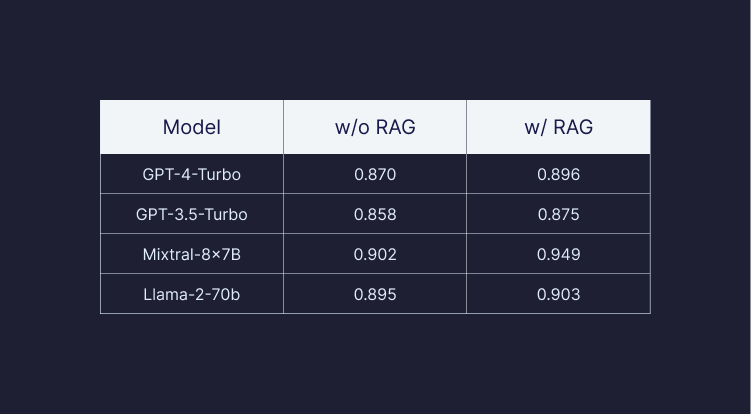Viewport: 751px width, 414px height.
Task: Click the w/o RAG column header
Action: point(375,127)
